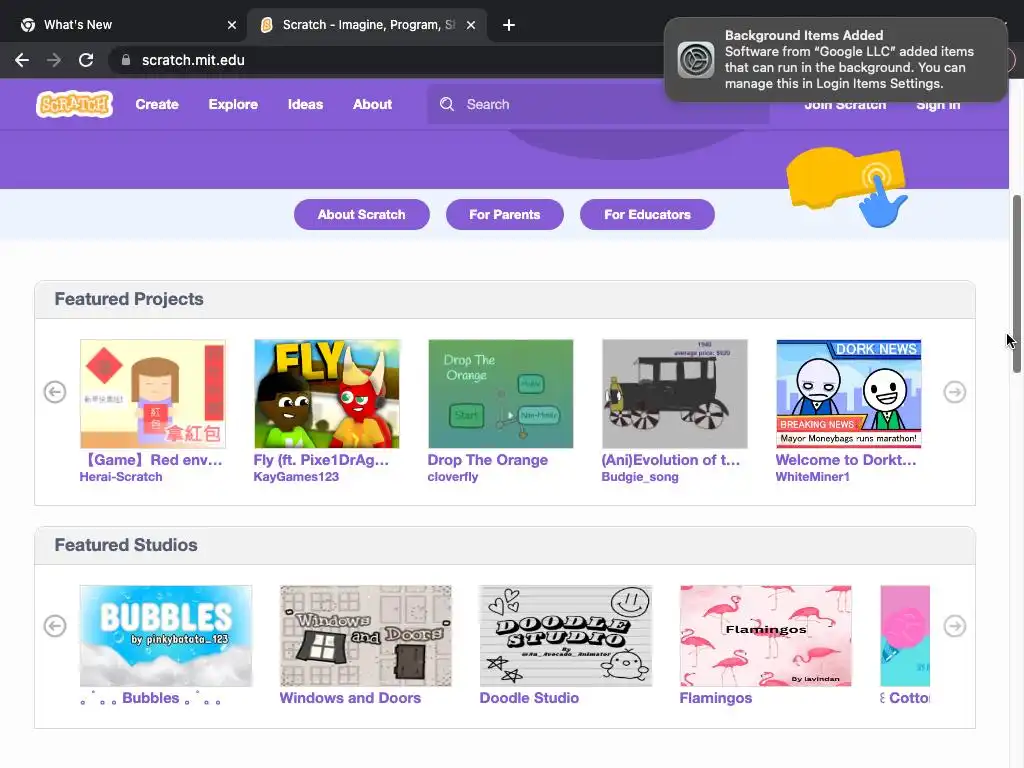Click the (Ani)Evolution of t… title
Viewport: 1024px width, 768px height.
pyautogui.click(x=671, y=460)
